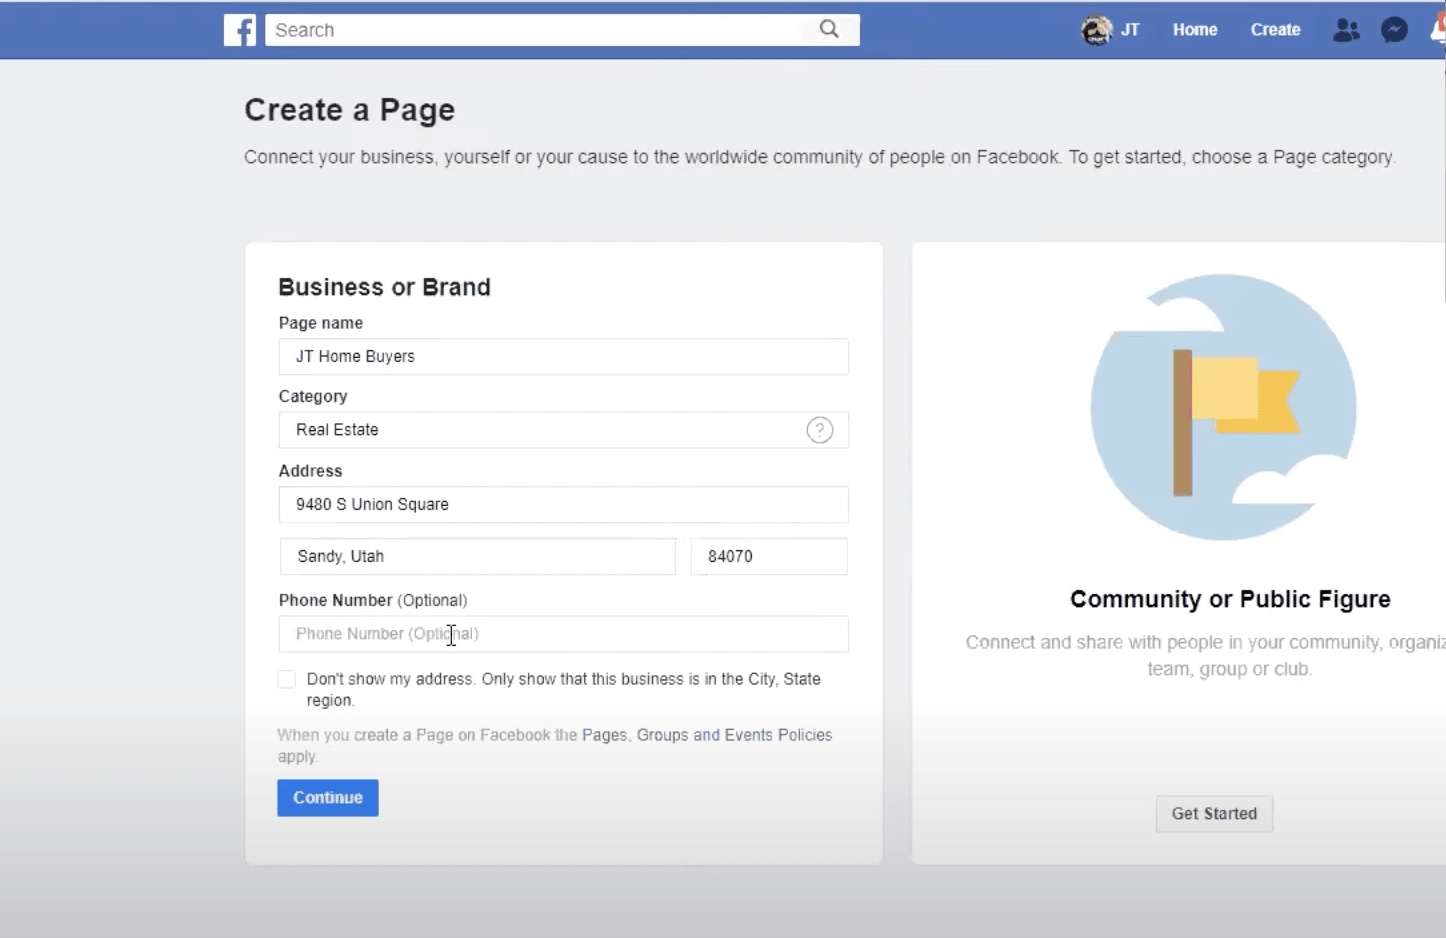Click the Page name label
The height and width of the screenshot is (938, 1446).
[x=321, y=323]
